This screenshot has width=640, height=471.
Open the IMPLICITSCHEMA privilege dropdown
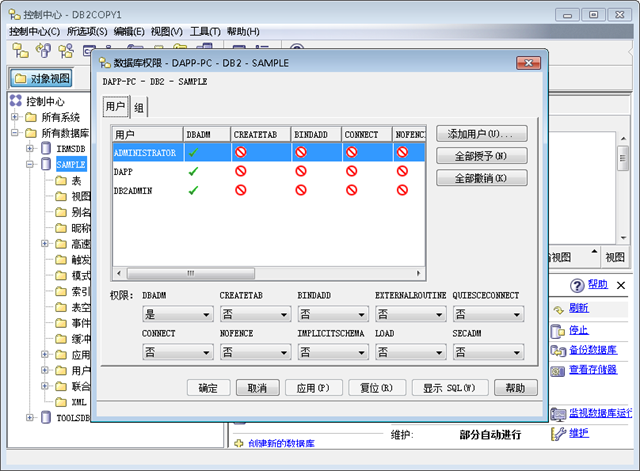pos(333,352)
